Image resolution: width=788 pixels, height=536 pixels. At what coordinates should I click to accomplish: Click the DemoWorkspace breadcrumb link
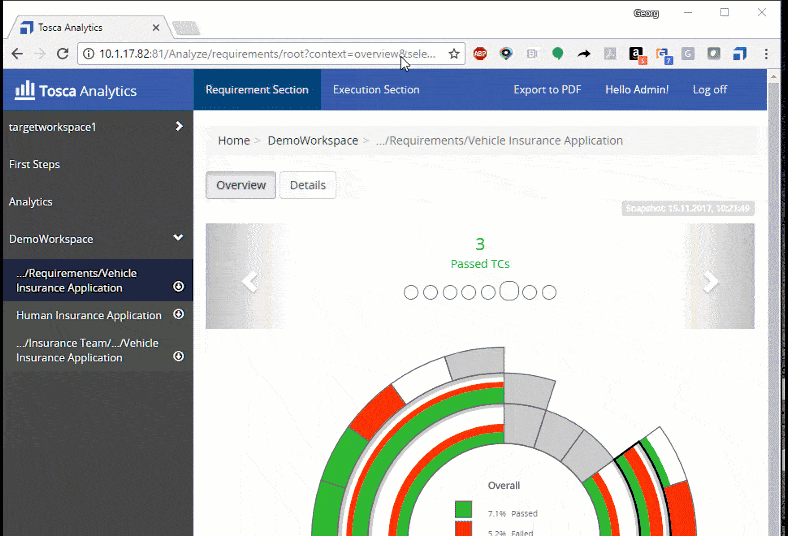click(313, 141)
